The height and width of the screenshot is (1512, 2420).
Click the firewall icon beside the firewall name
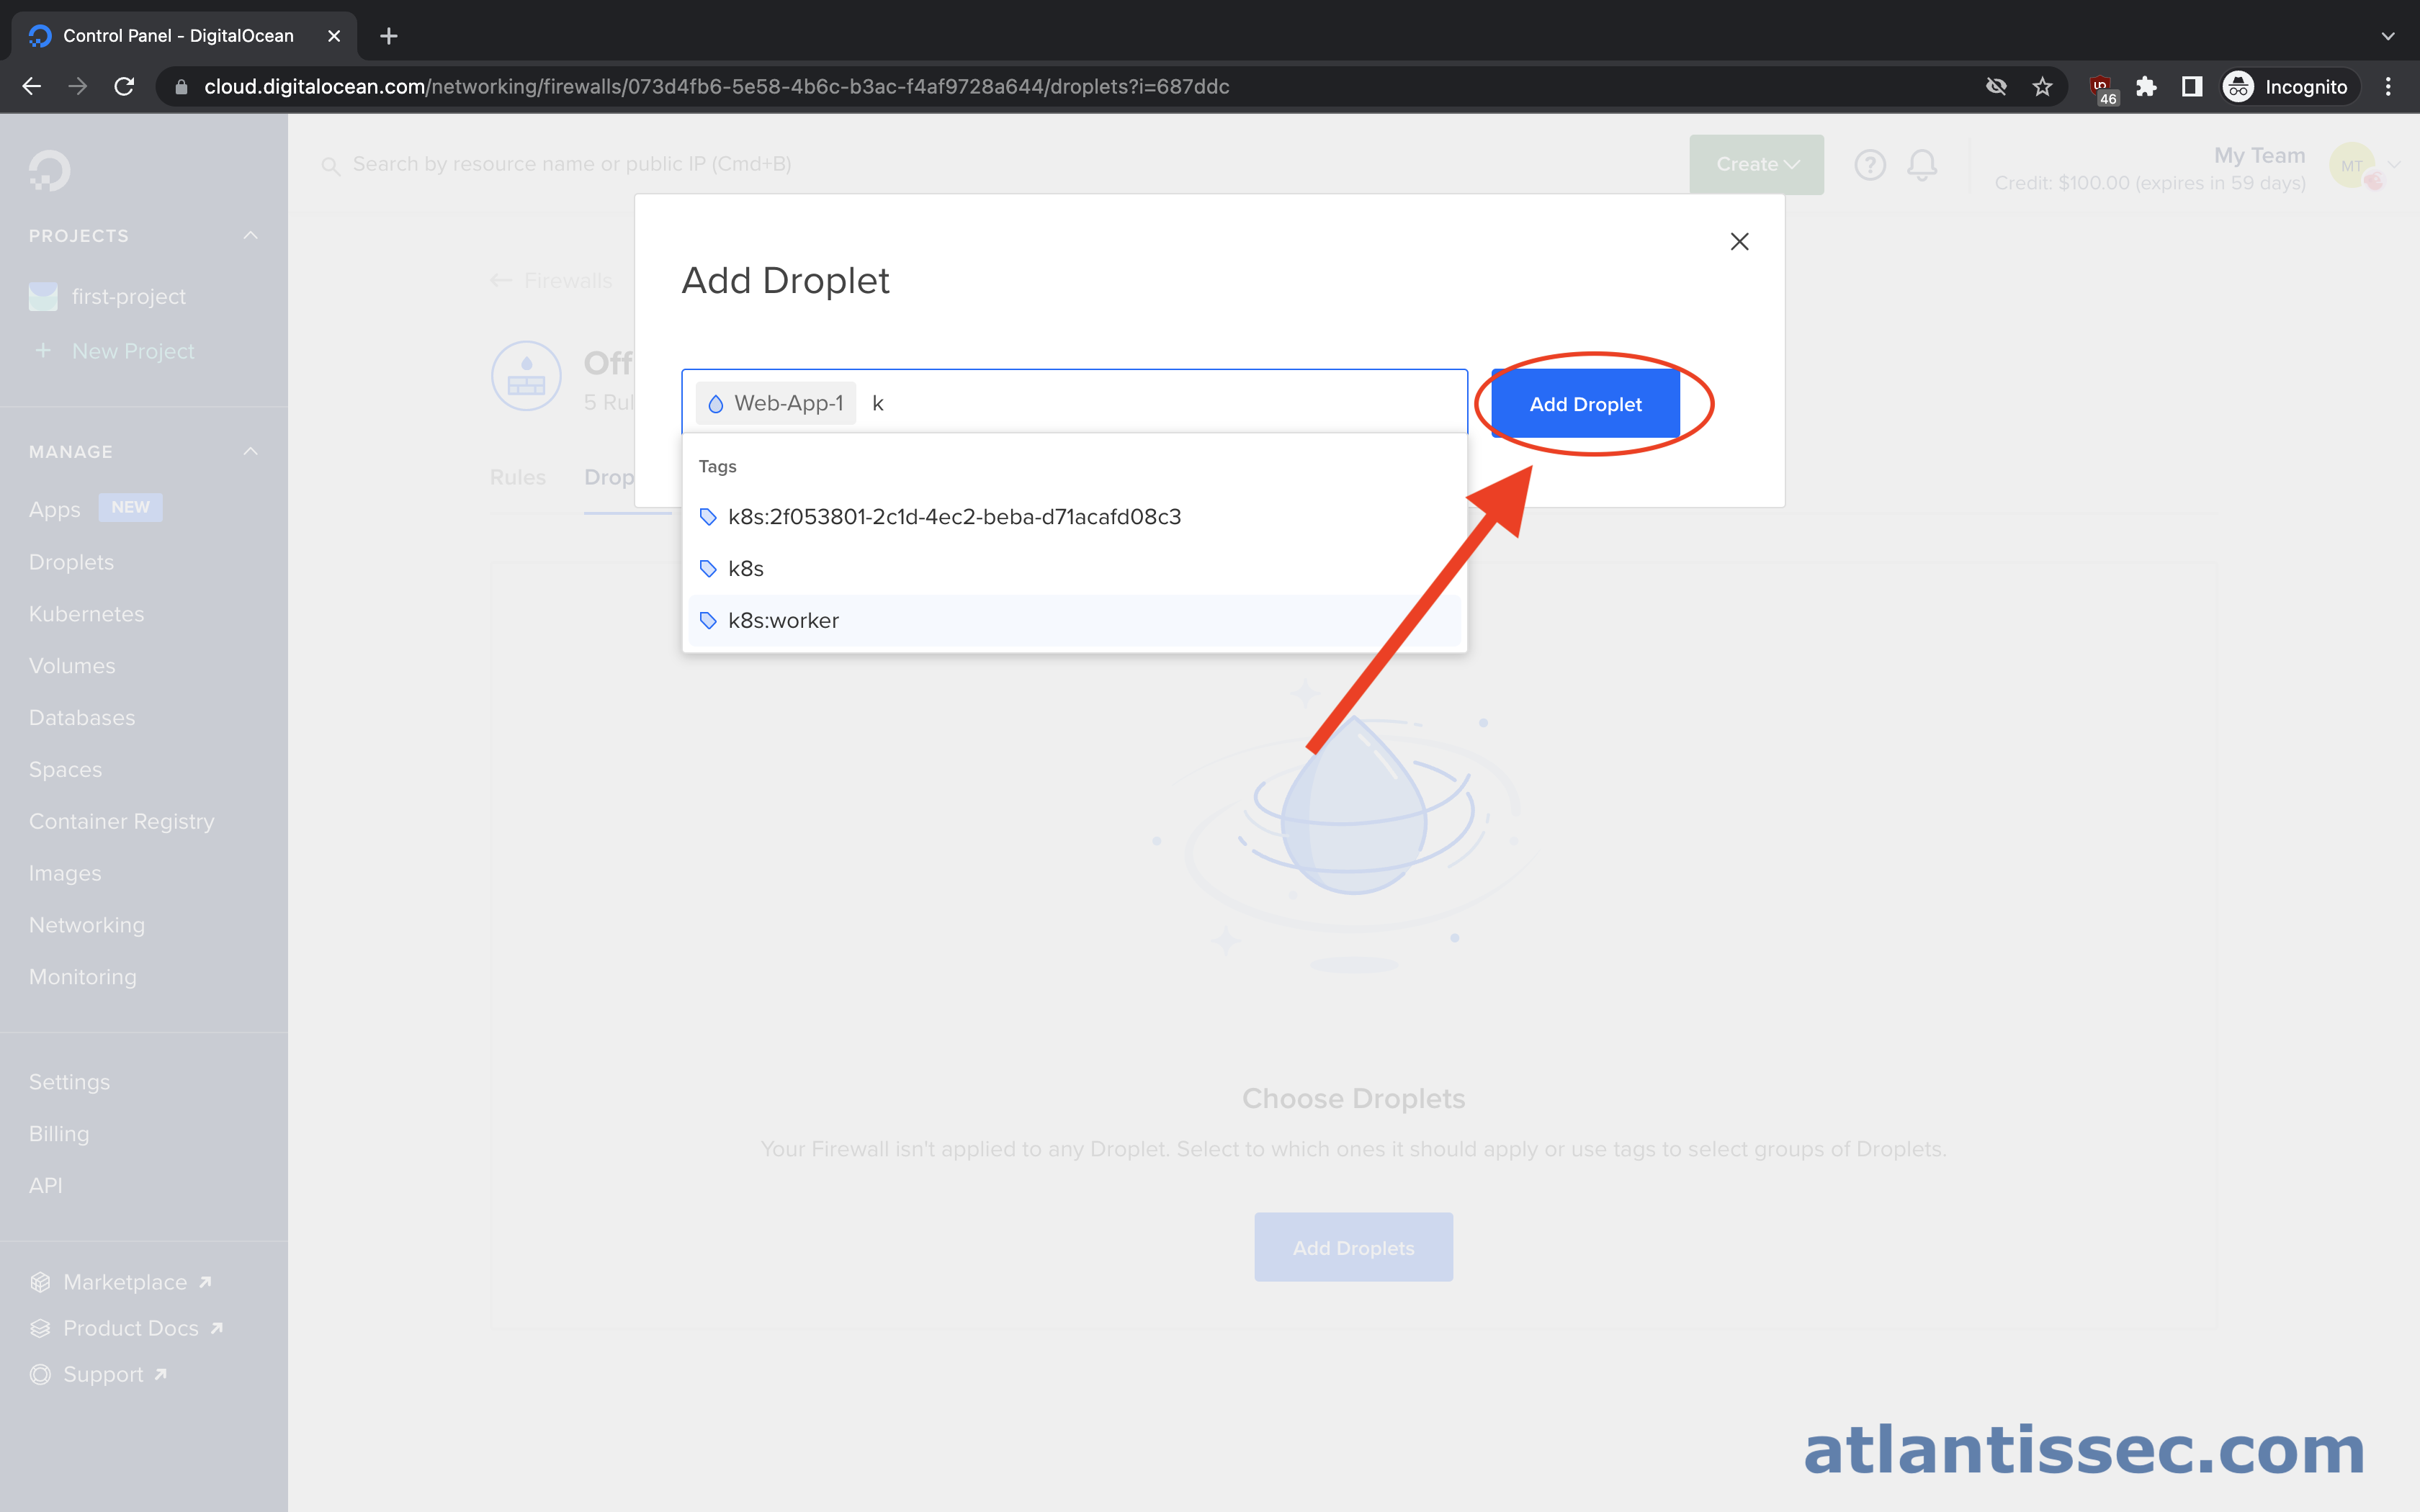[x=526, y=376]
